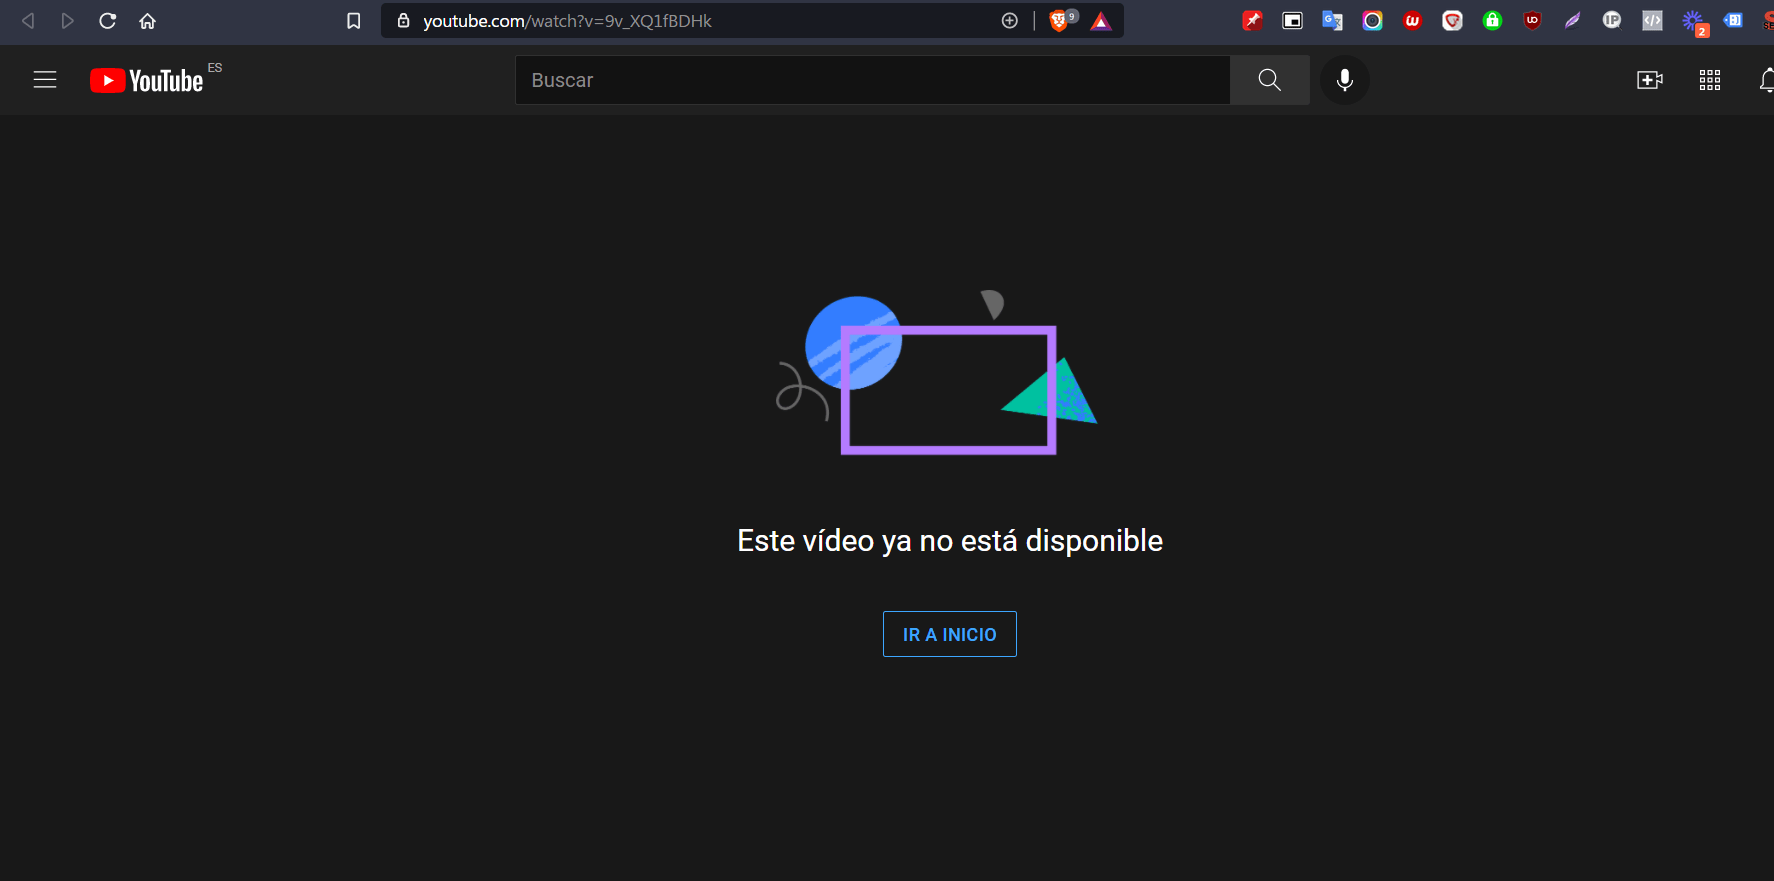Screen dimensions: 1774x881
Task: Open the picture-in-picture extension icon
Action: [x=1292, y=21]
